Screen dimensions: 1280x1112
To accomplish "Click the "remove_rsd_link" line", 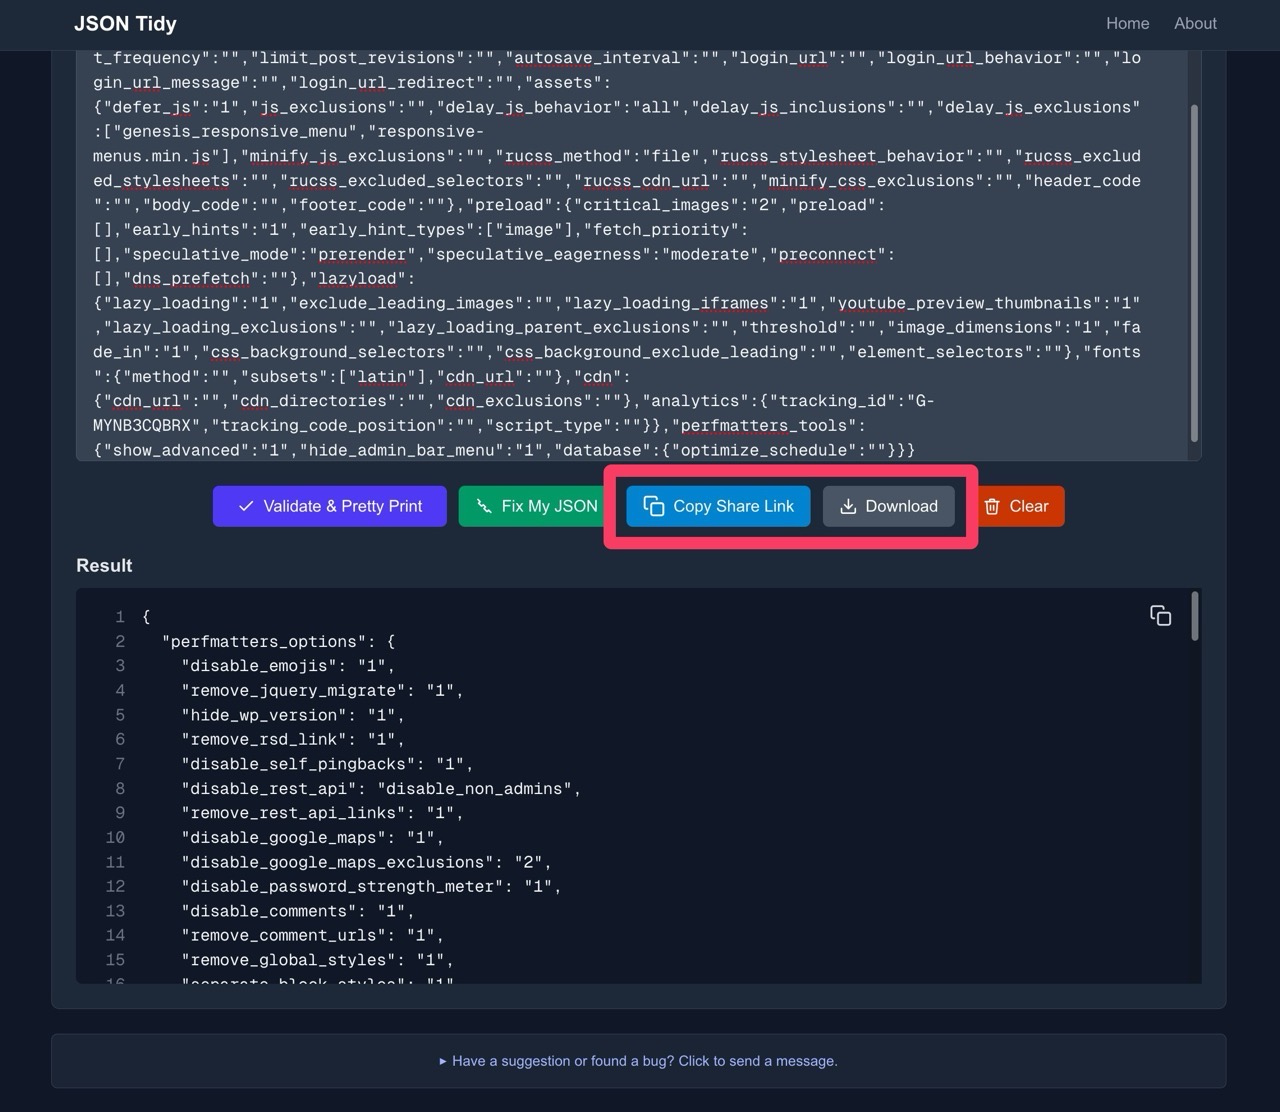I will pyautogui.click(x=293, y=739).
